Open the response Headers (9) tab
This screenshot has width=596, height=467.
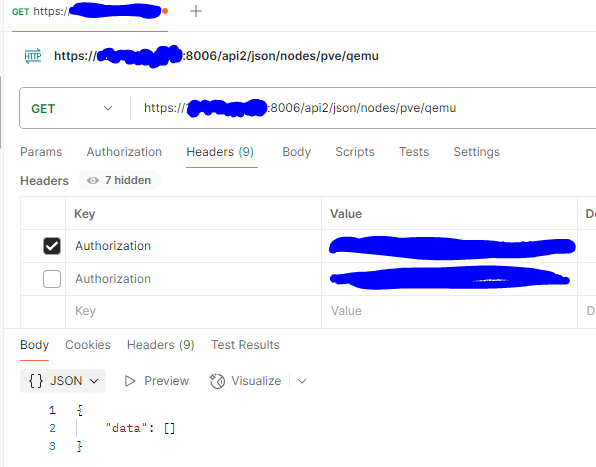coord(160,345)
